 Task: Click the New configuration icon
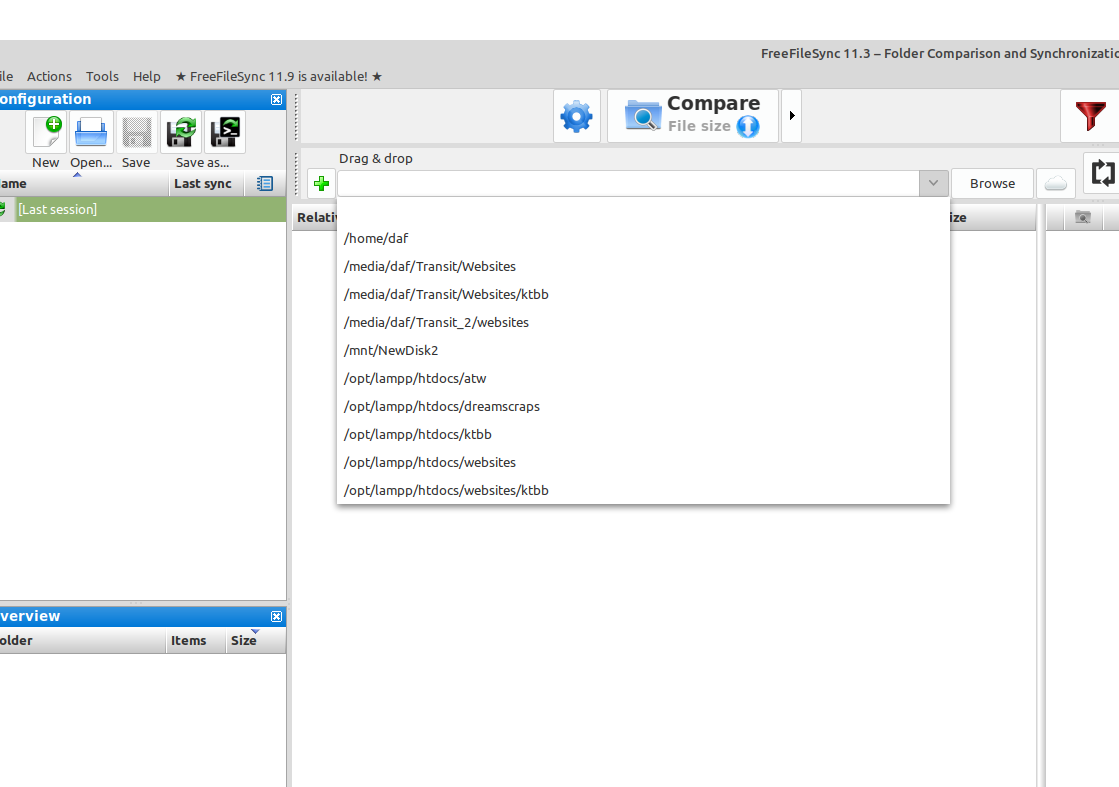point(46,133)
